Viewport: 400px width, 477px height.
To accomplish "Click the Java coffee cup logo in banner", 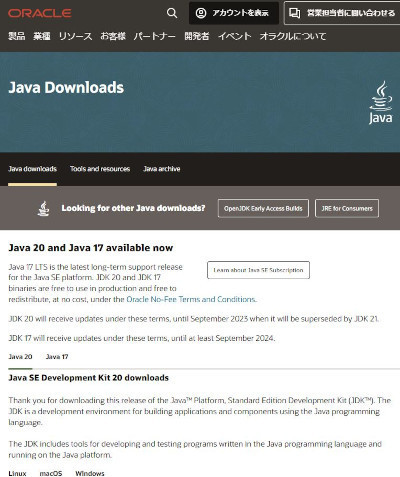I will 381,102.
